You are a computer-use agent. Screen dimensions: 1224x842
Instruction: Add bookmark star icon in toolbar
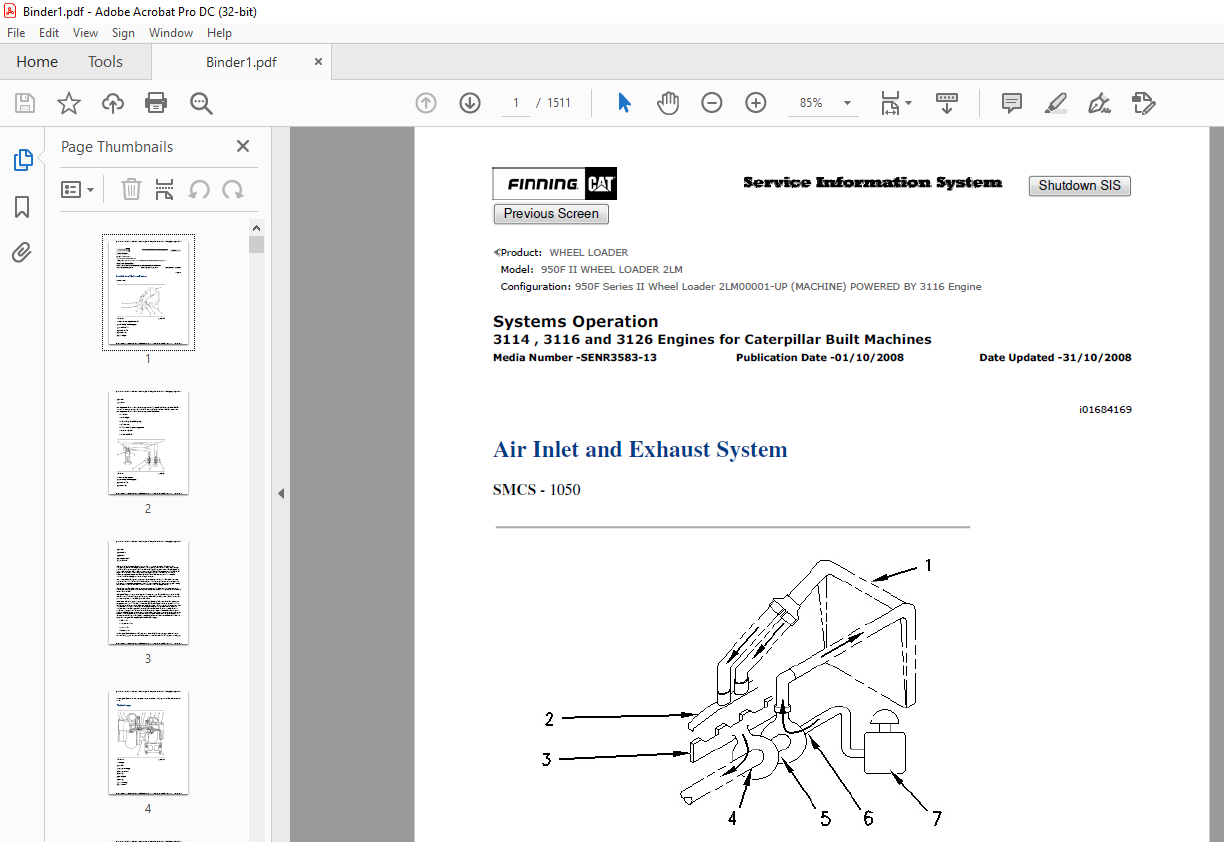pyautogui.click(x=69, y=103)
